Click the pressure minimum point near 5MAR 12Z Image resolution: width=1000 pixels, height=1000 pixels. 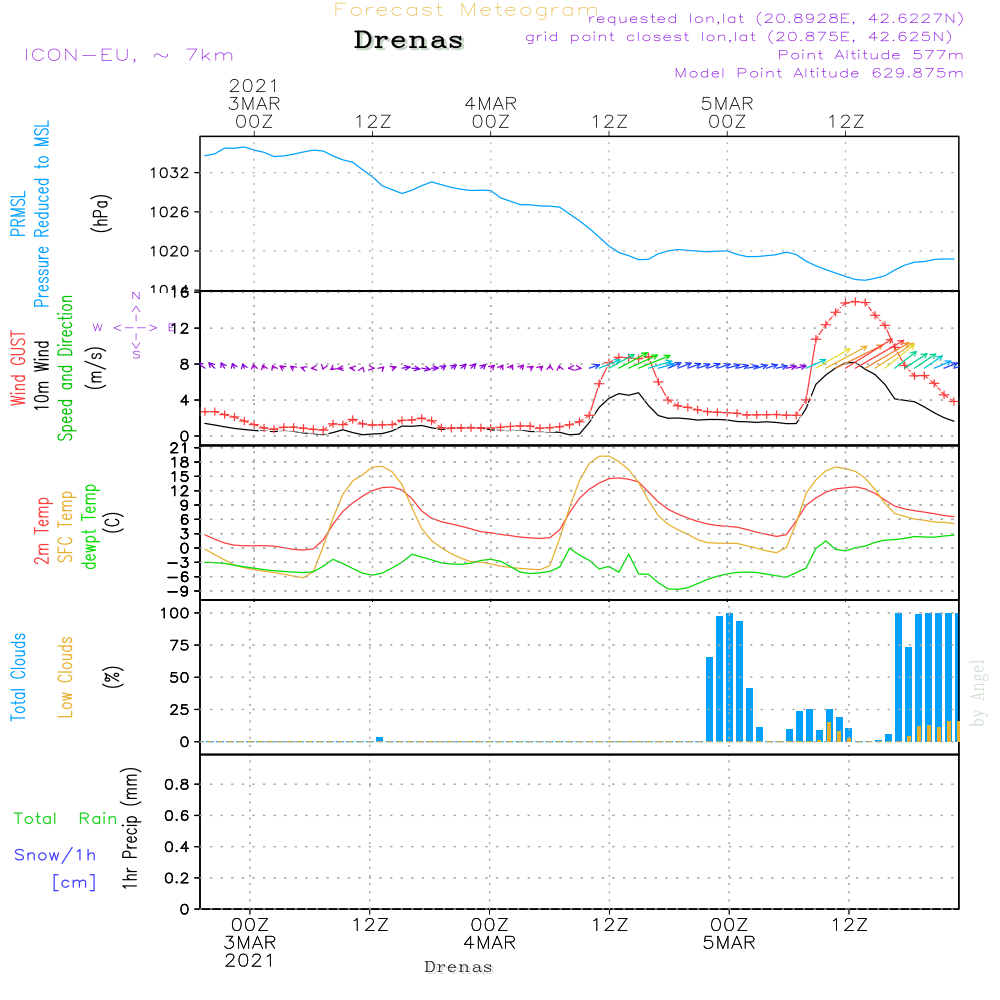[x=864, y=280]
